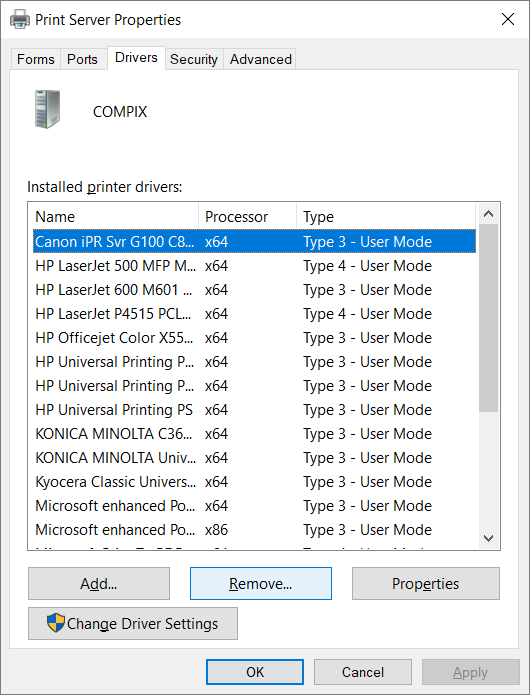The width and height of the screenshot is (530, 695).
Task: Select the HP LaserJet 500 MFP driver
Action: (254, 266)
